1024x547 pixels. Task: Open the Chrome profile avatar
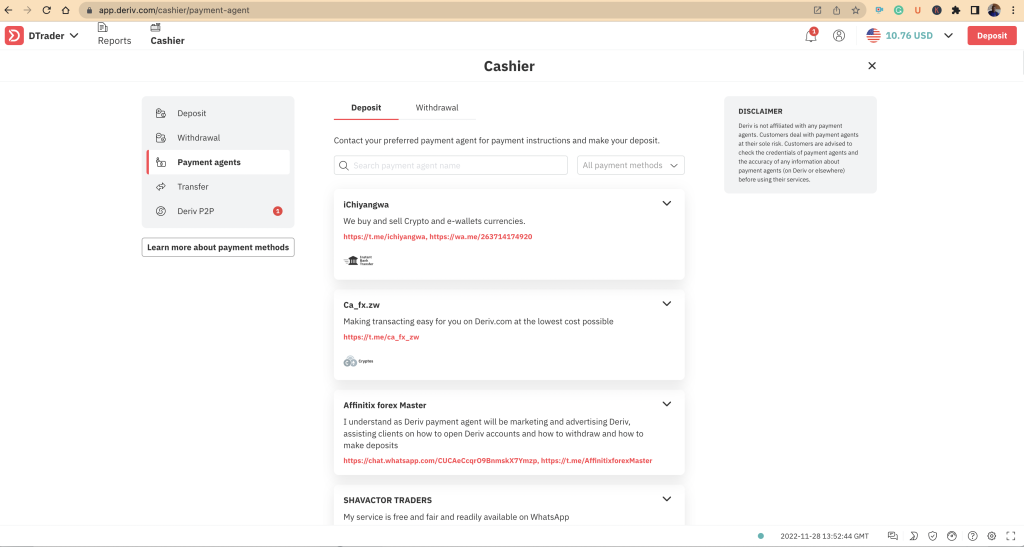coord(995,10)
